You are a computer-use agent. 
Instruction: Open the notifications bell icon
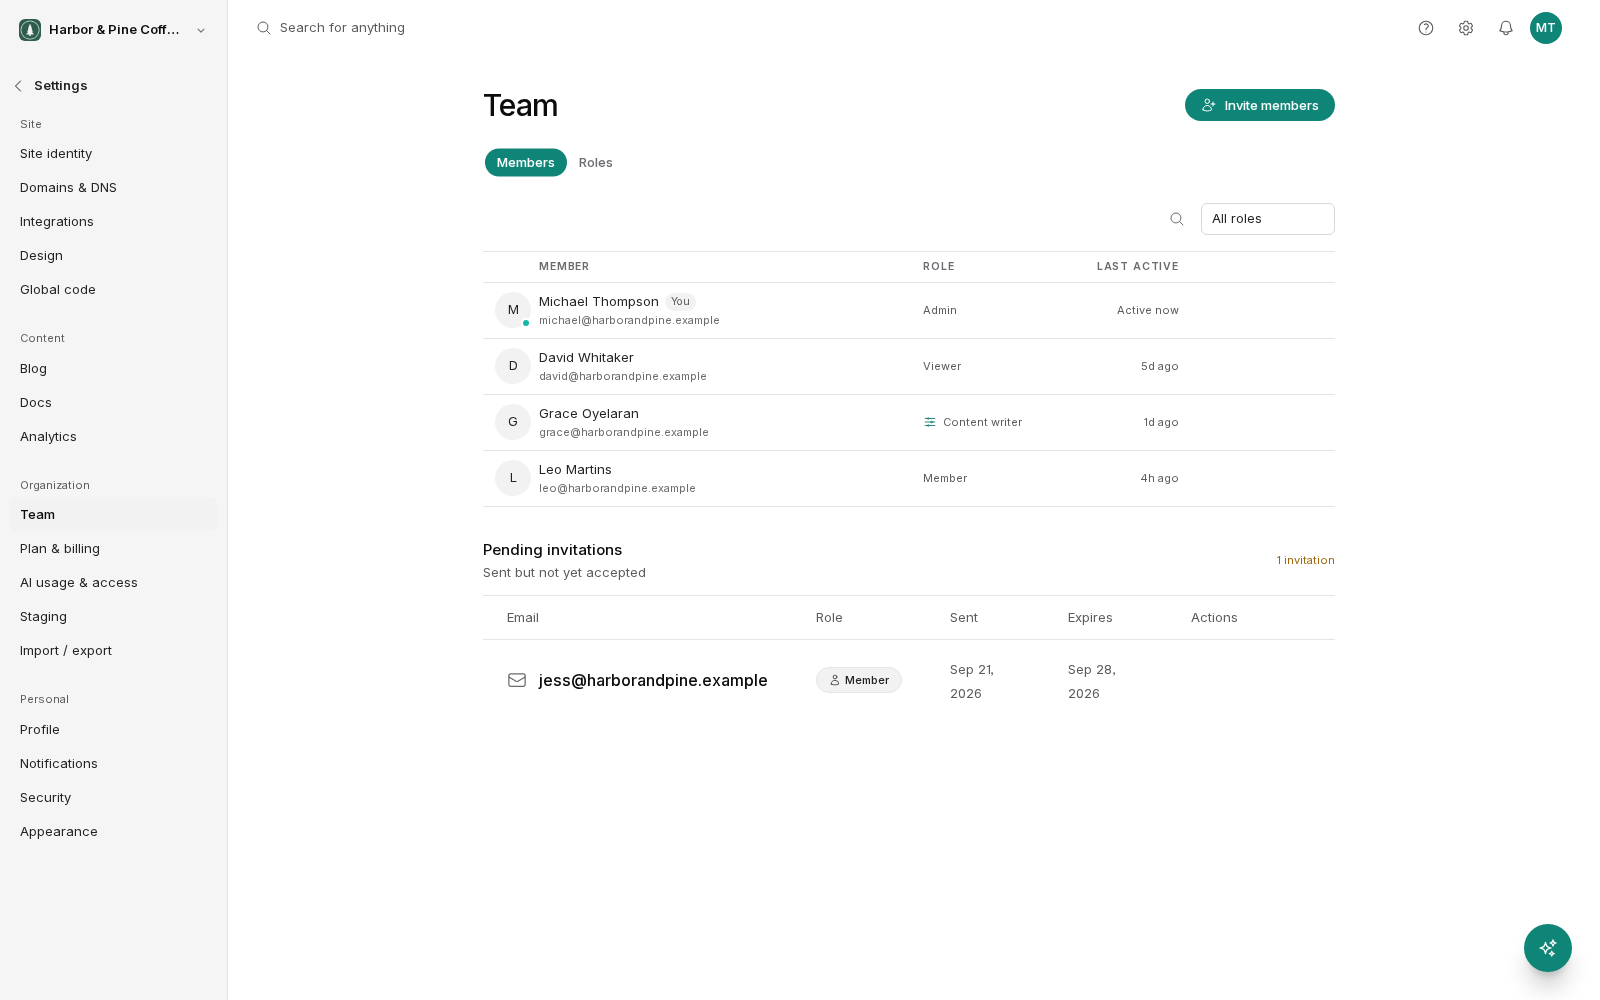click(x=1506, y=28)
